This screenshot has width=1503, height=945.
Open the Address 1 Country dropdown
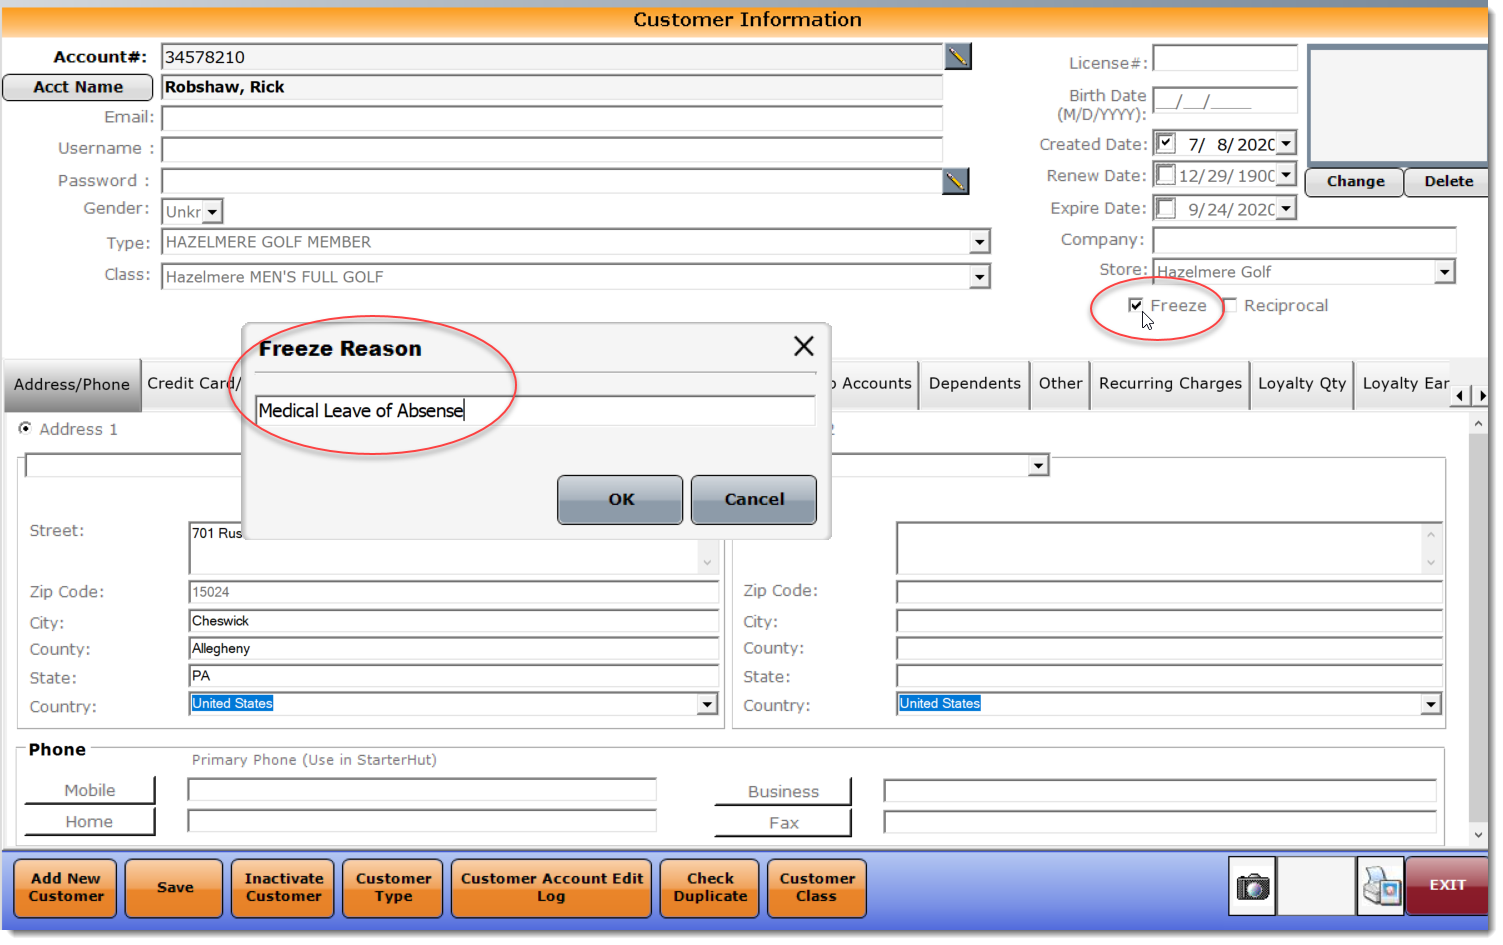point(707,704)
